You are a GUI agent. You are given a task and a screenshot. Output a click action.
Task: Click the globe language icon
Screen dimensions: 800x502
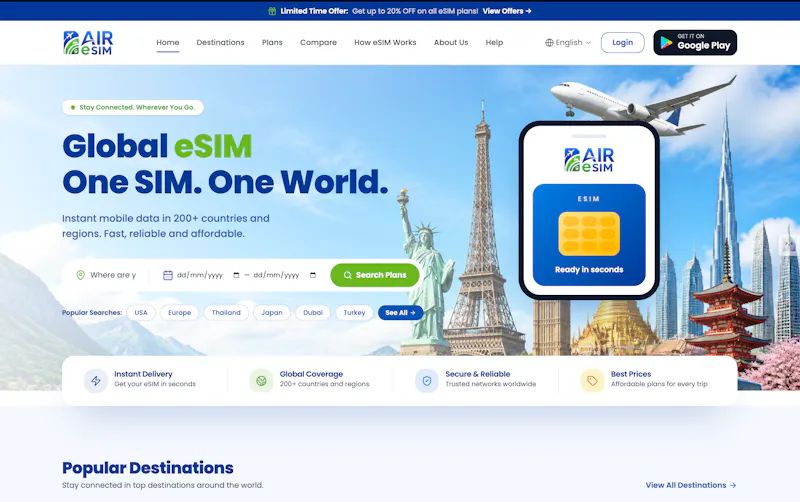pos(549,43)
